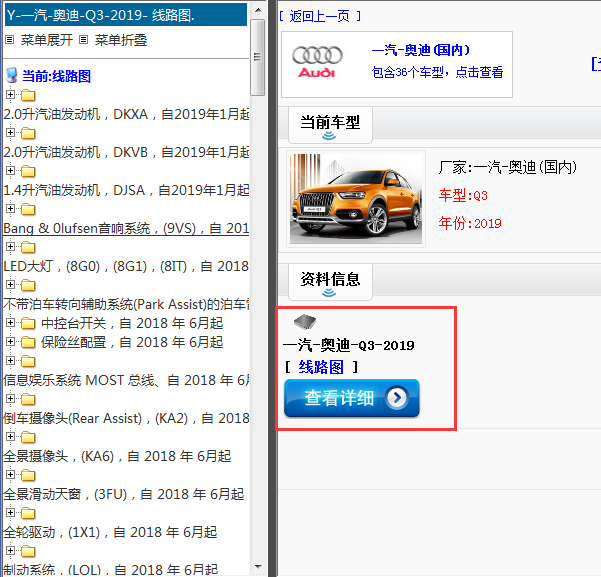Image resolution: width=601 pixels, height=577 pixels.
Task: Select tree item 2.0升汽油发动机，DKVB
Action: (x=126, y=152)
